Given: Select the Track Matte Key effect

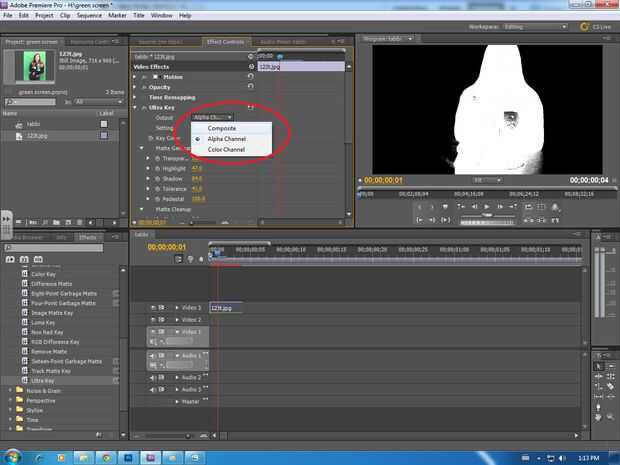Looking at the screenshot, I should coord(51,371).
